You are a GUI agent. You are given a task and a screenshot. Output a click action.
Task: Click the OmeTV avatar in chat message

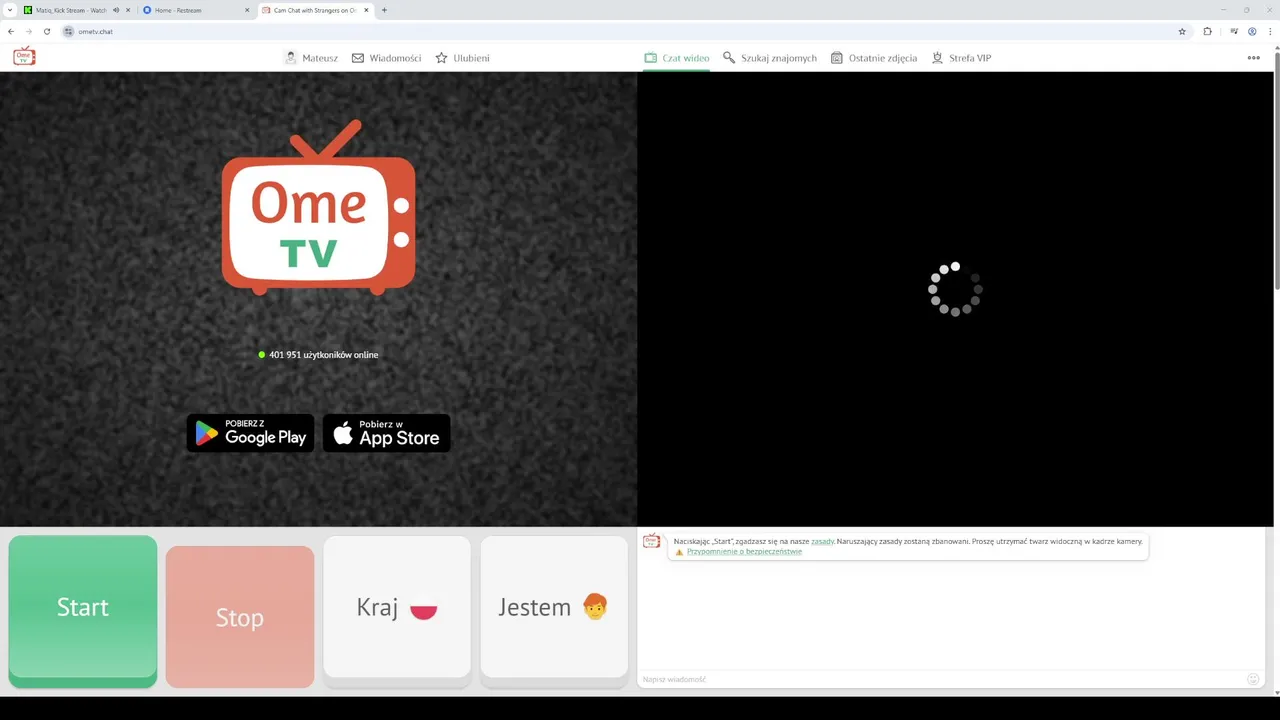651,541
